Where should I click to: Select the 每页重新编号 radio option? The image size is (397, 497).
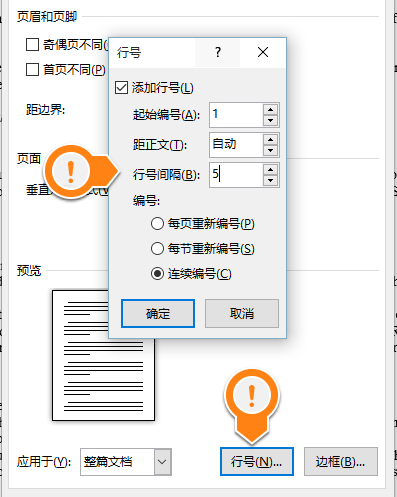tap(157, 223)
